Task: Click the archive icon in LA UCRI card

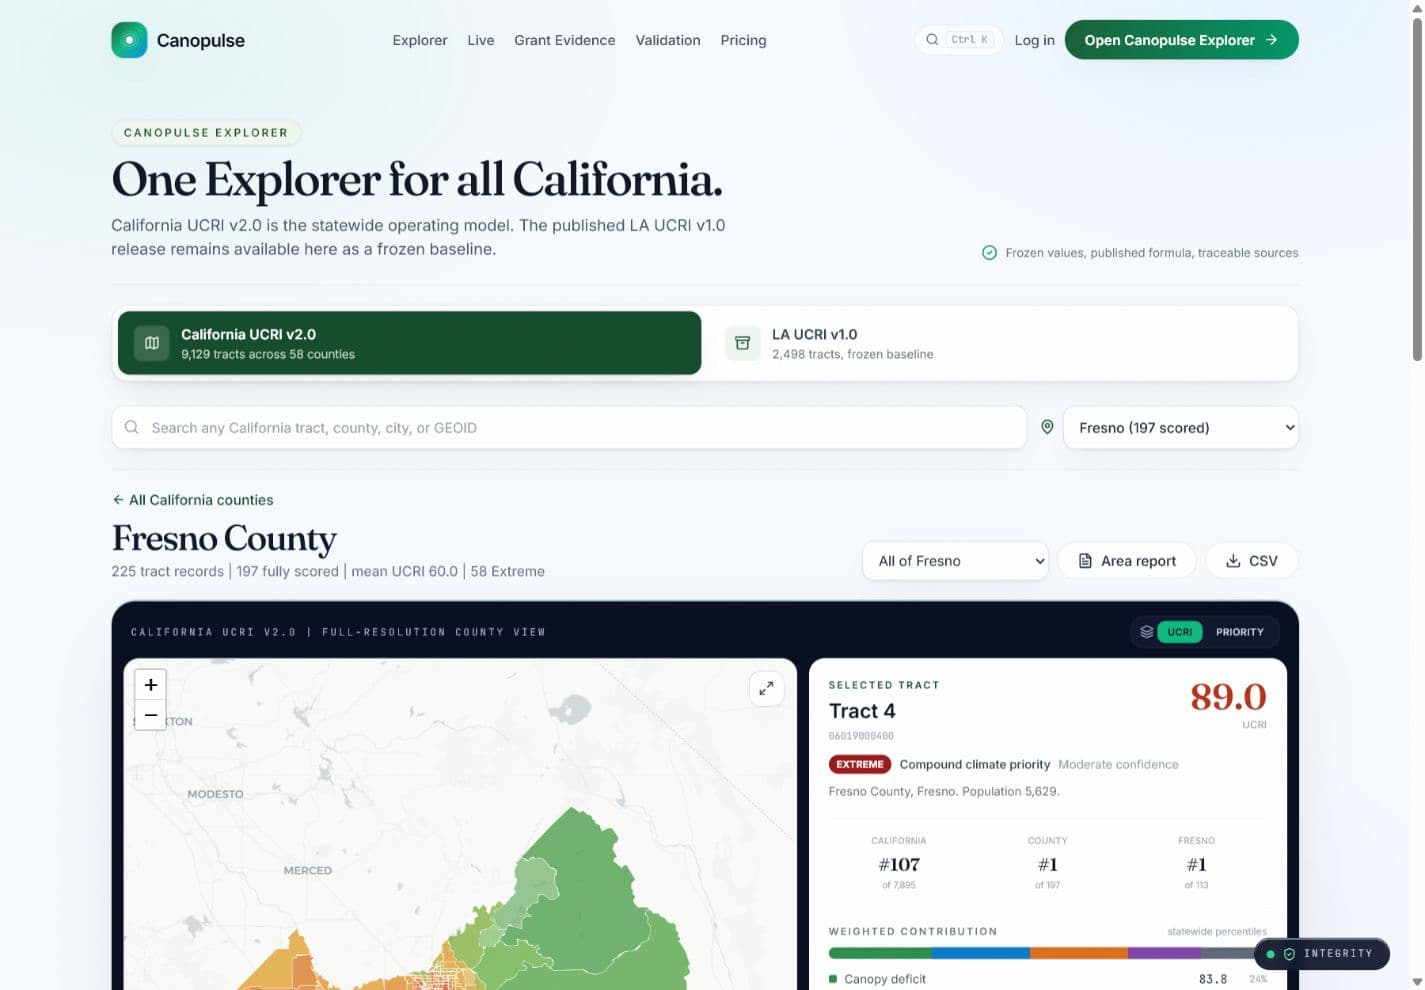Action: click(742, 343)
